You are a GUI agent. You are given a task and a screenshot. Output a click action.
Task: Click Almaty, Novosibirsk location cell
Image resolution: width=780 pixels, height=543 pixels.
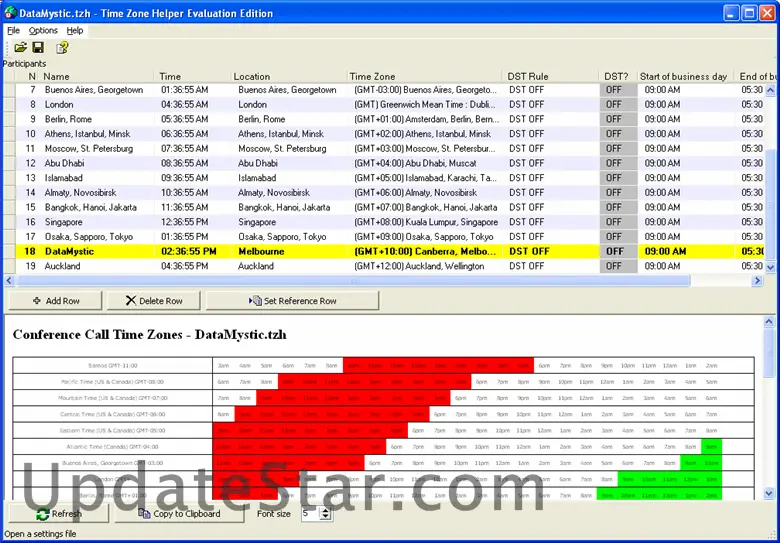tap(289, 192)
